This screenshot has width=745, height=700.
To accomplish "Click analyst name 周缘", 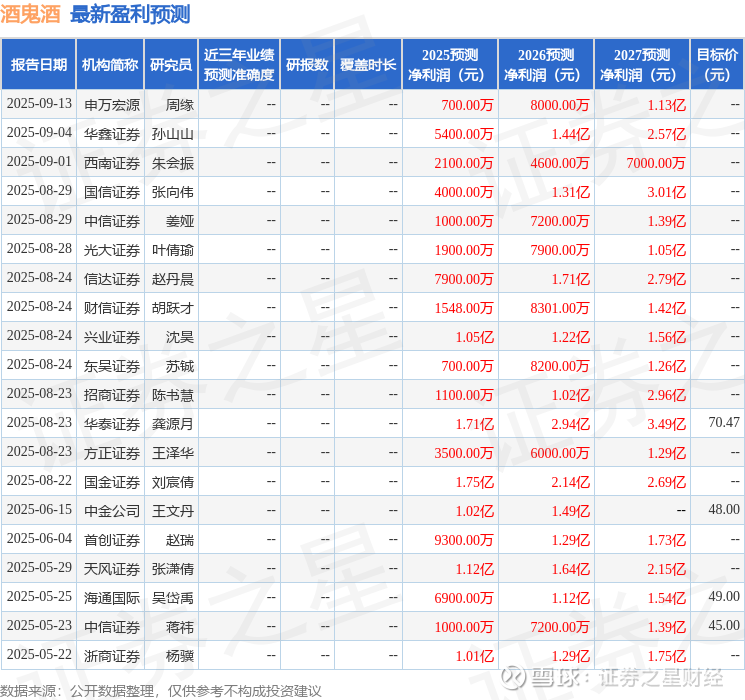I will click(x=180, y=105).
